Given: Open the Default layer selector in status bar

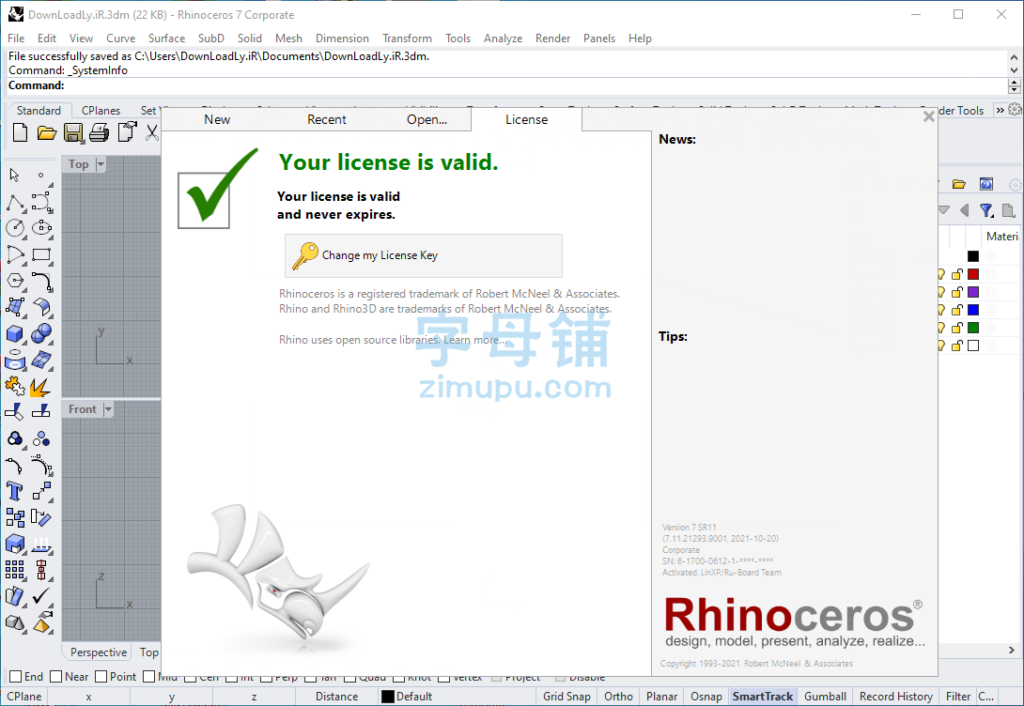Looking at the screenshot, I should [x=407, y=696].
